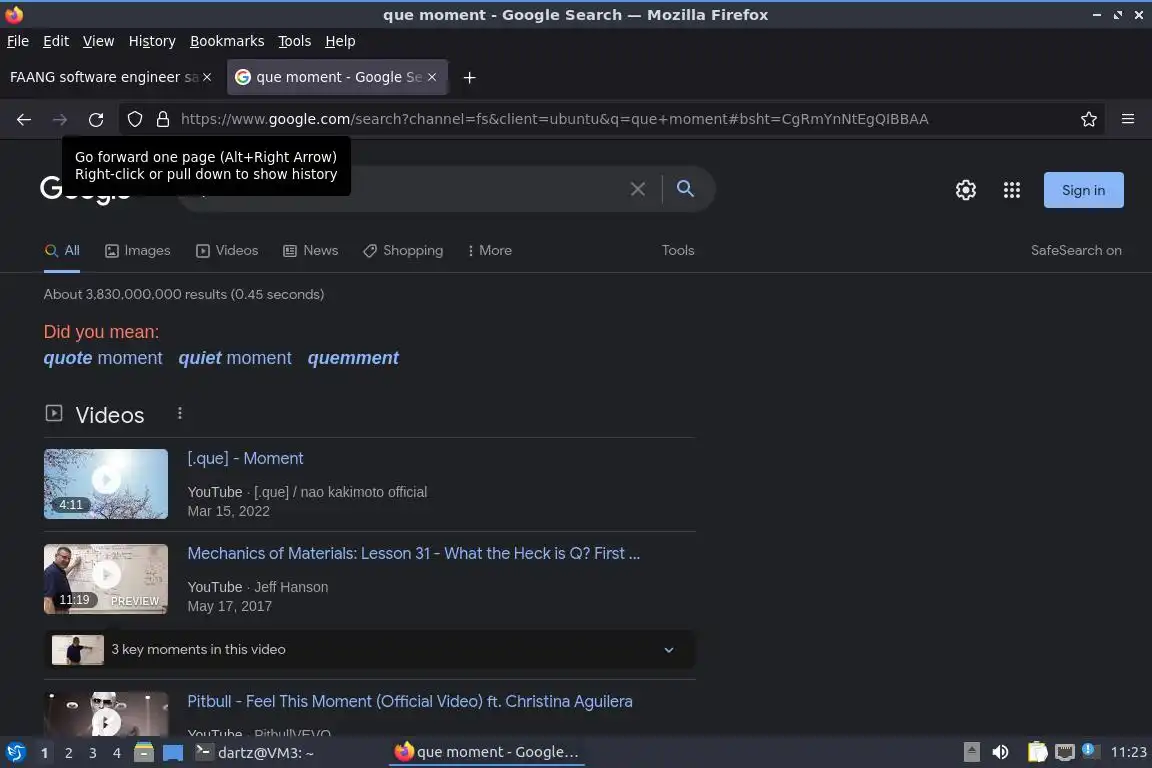Open the Mechanics of Materials Lesson 31 link
Viewport: 1152px width, 768px height.
(x=414, y=553)
